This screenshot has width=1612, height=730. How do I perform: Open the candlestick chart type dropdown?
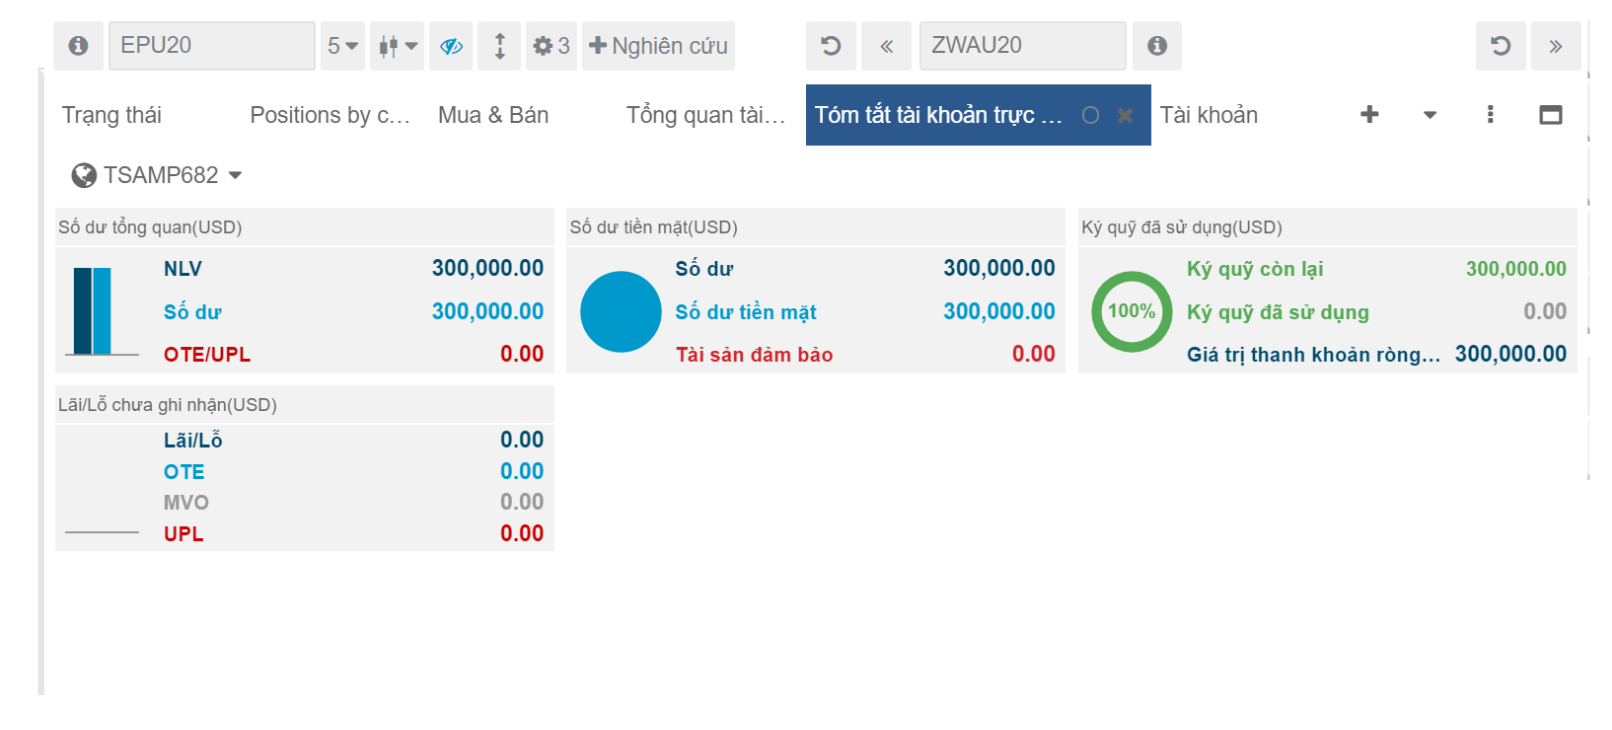397,46
